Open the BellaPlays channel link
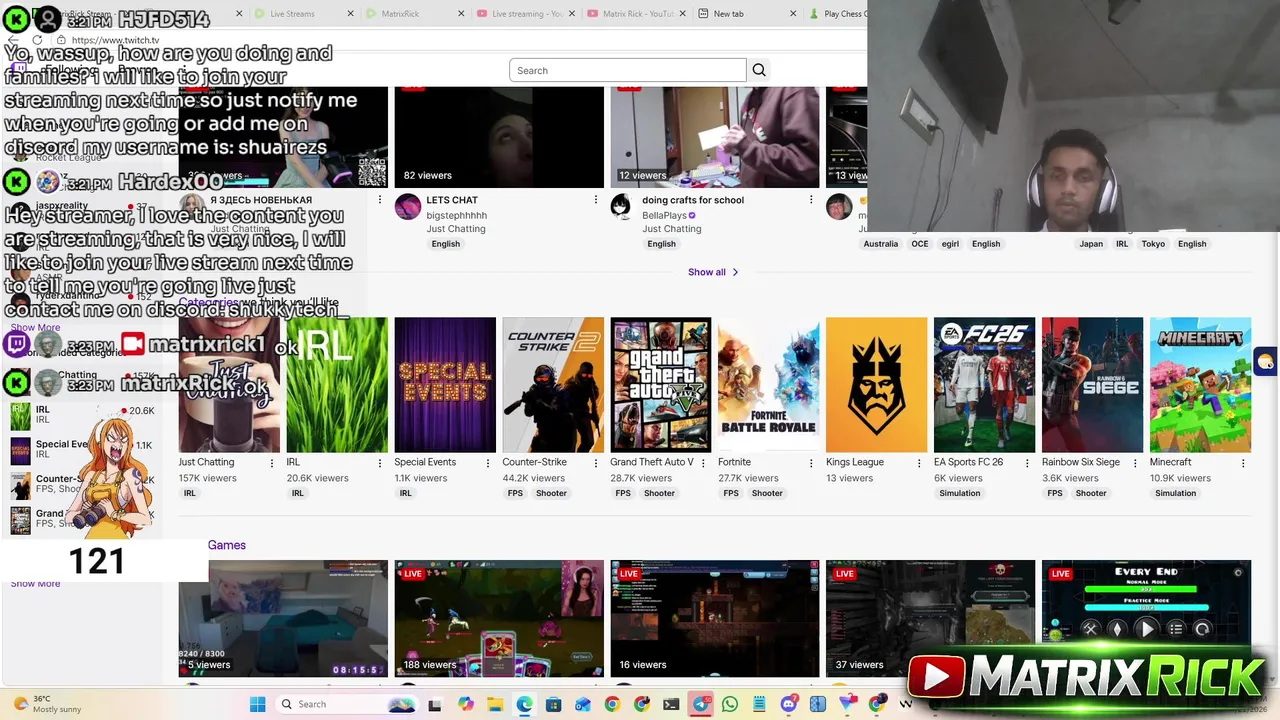 664,215
